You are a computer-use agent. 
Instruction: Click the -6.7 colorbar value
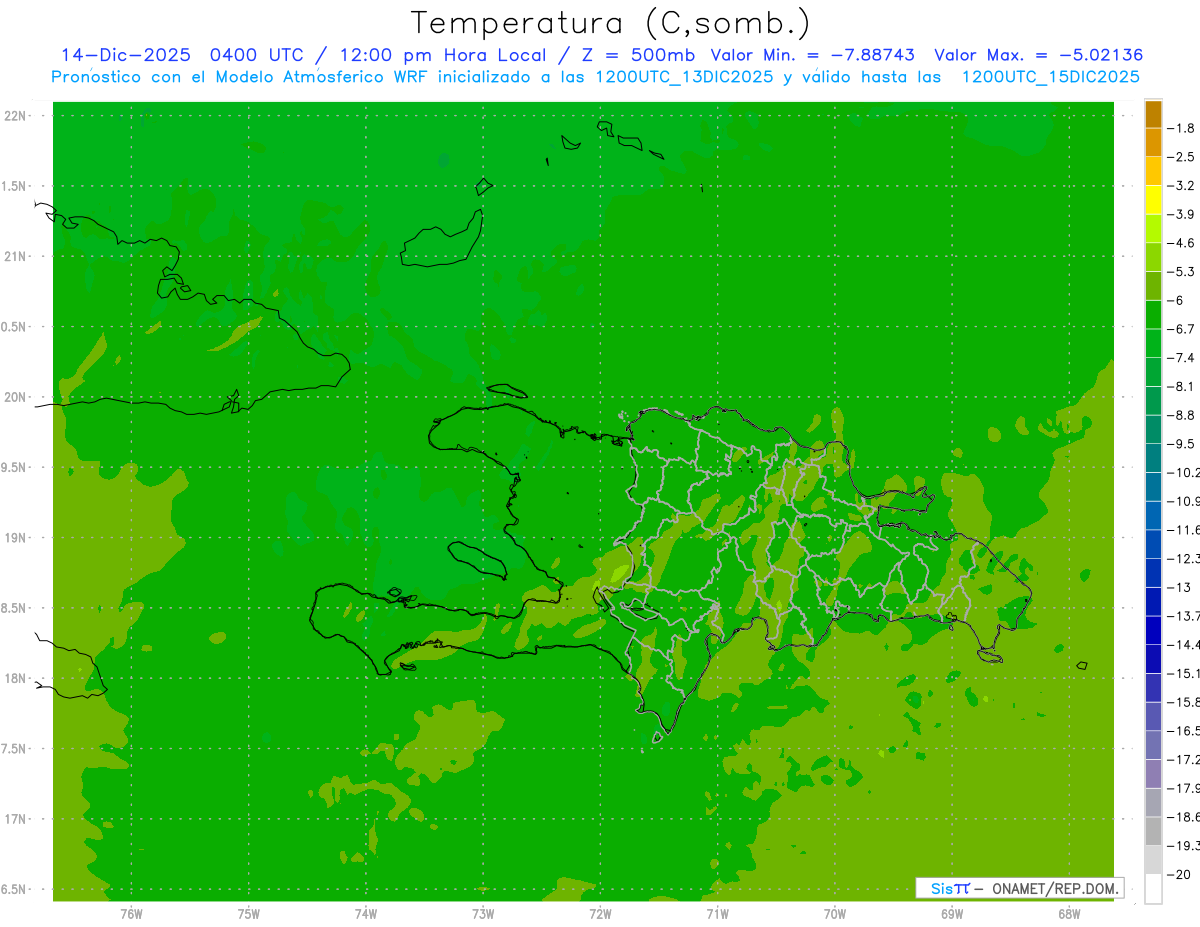[1181, 329]
